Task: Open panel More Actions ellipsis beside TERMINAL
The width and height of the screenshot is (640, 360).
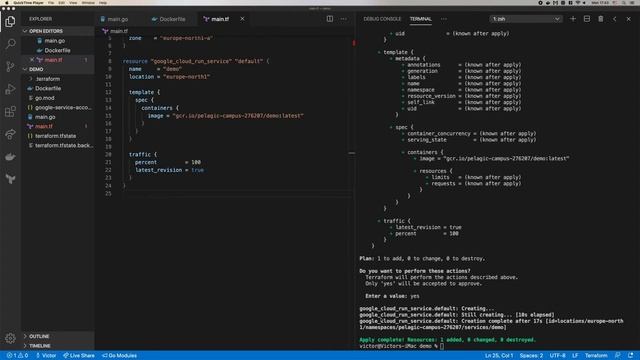Action: [x=444, y=19]
